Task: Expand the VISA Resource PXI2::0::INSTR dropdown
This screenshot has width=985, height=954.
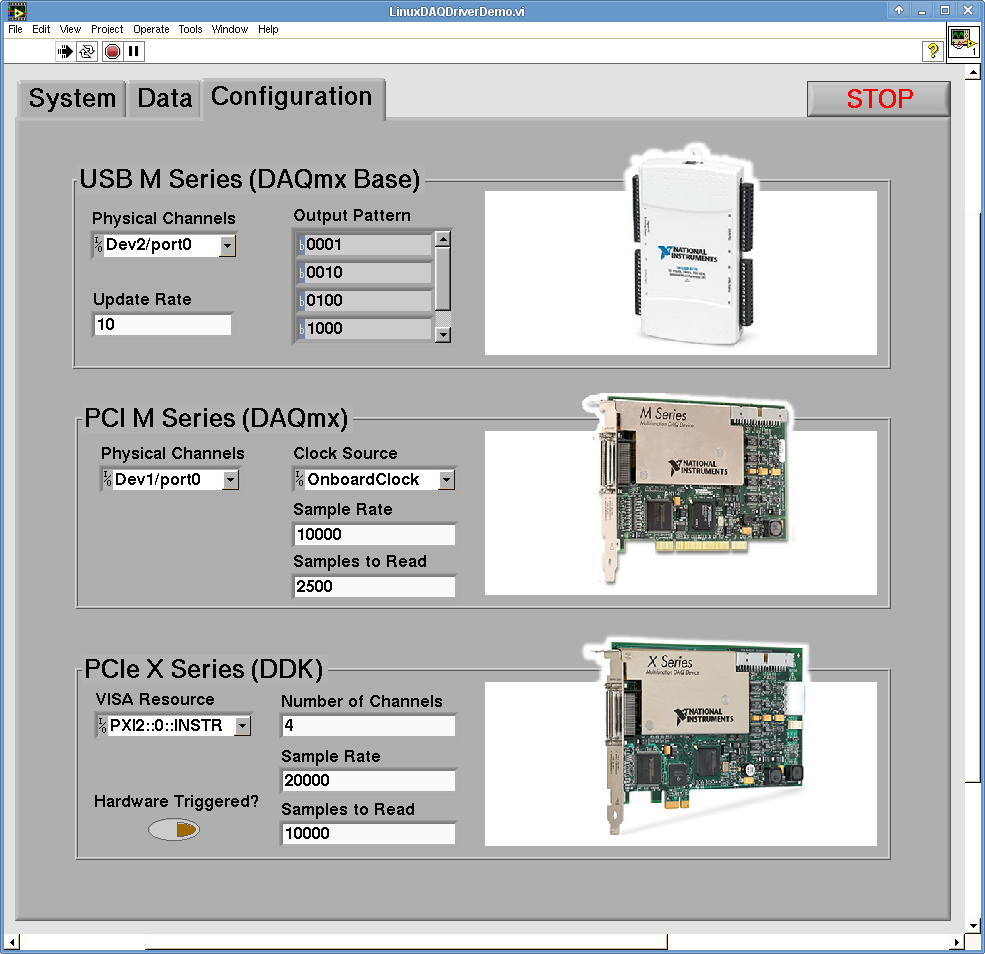Action: tap(242, 726)
